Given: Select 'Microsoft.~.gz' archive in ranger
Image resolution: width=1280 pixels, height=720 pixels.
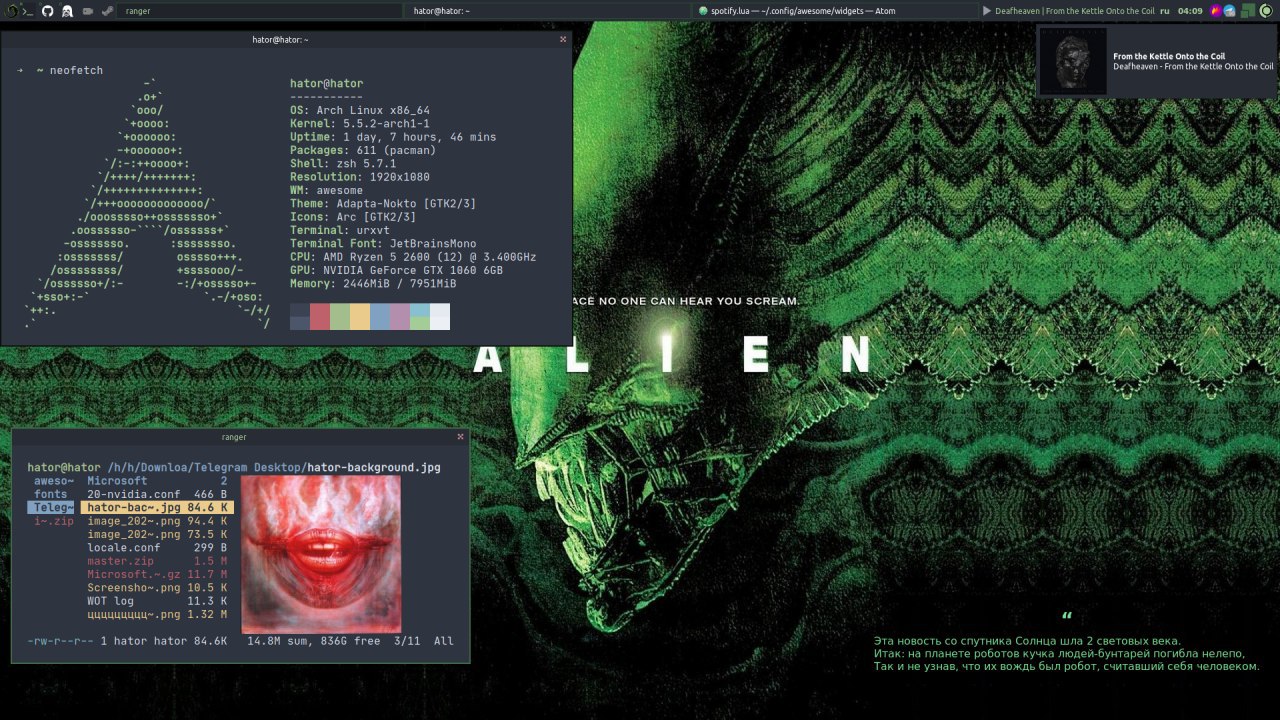Looking at the screenshot, I should coord(157,574).
